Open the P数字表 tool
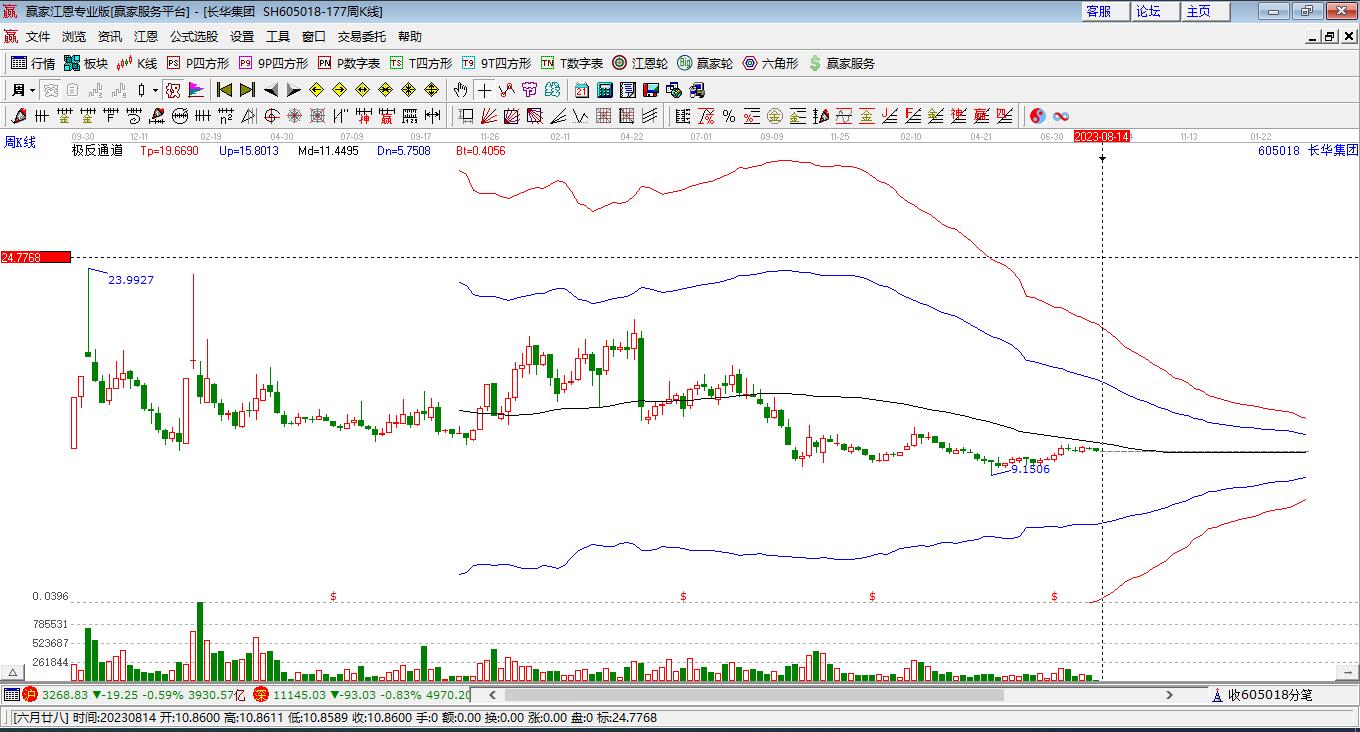 pos(349,63)
